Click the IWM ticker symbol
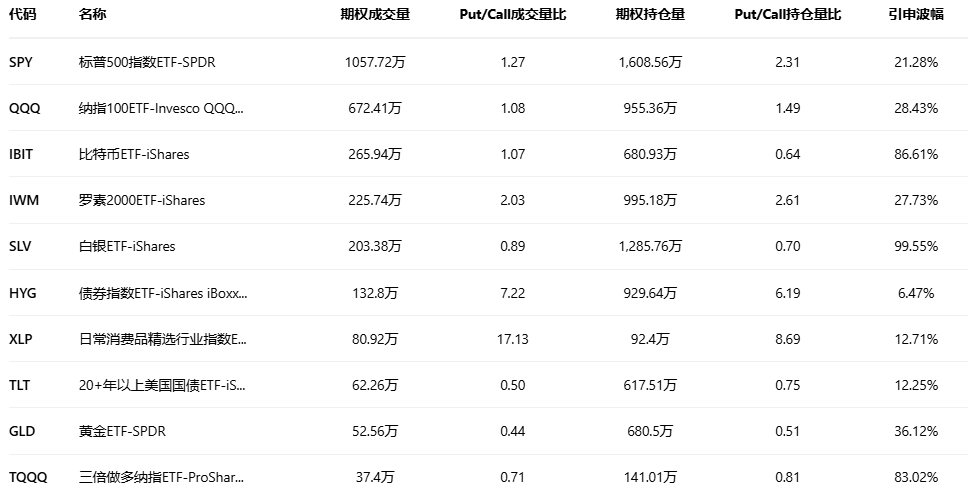Screen dimensions: 968x493 pos(24,200)
